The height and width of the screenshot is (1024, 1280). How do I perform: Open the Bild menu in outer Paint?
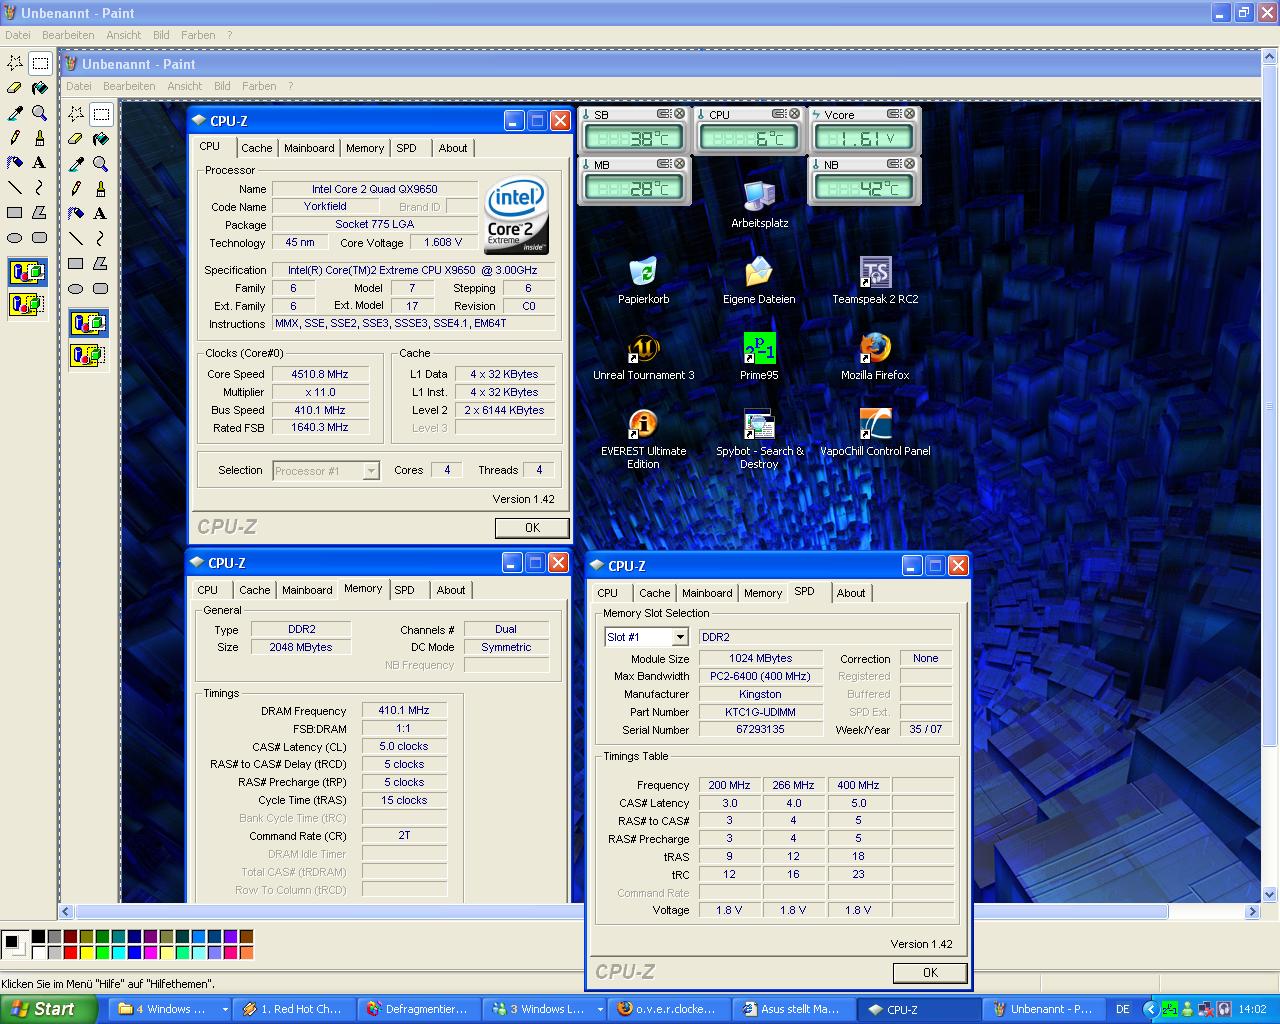click(x=161, y=35)
